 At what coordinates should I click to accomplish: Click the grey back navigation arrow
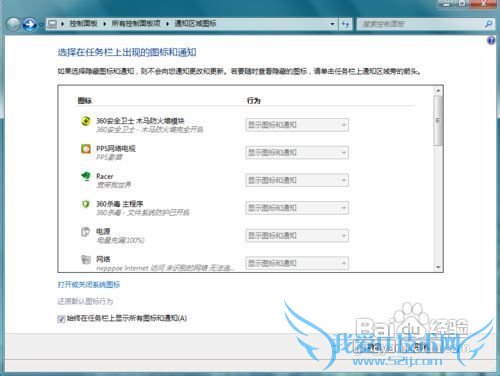pos(14,24)
